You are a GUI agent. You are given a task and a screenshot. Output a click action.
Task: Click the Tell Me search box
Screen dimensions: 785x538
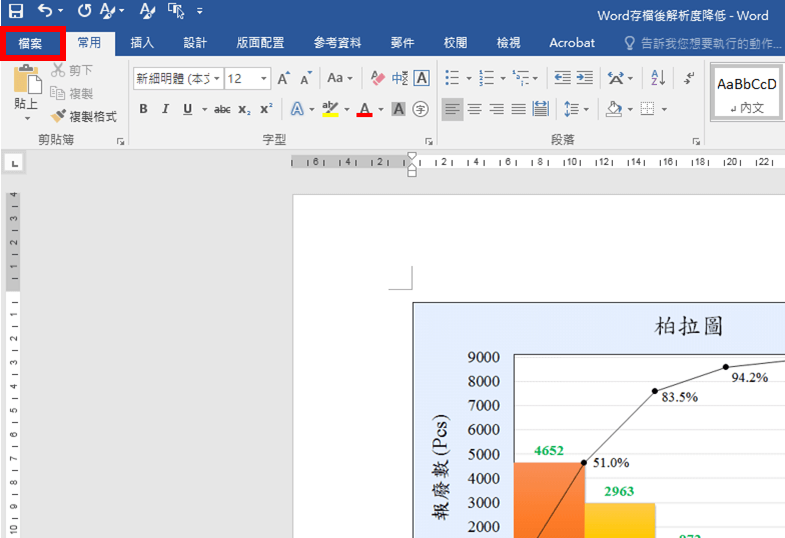tap(700, 43)
